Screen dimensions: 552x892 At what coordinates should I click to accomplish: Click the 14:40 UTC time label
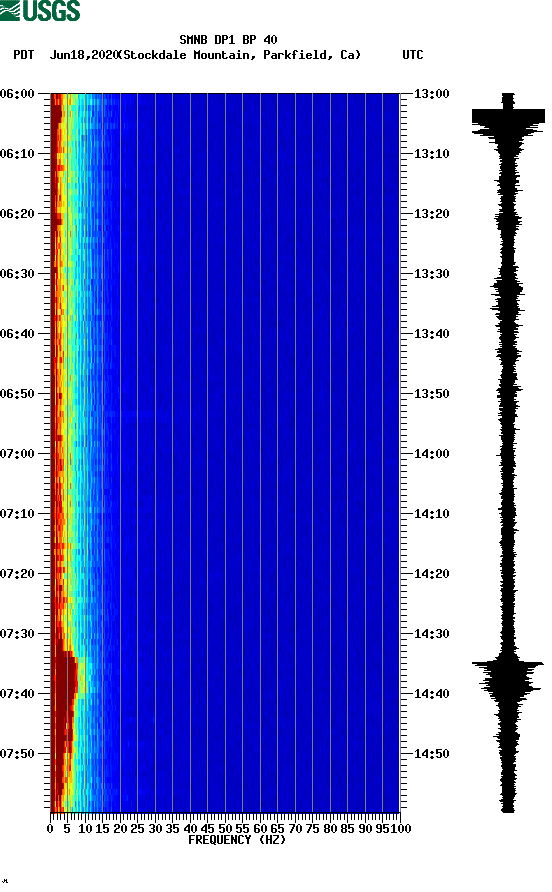(432, 694)
